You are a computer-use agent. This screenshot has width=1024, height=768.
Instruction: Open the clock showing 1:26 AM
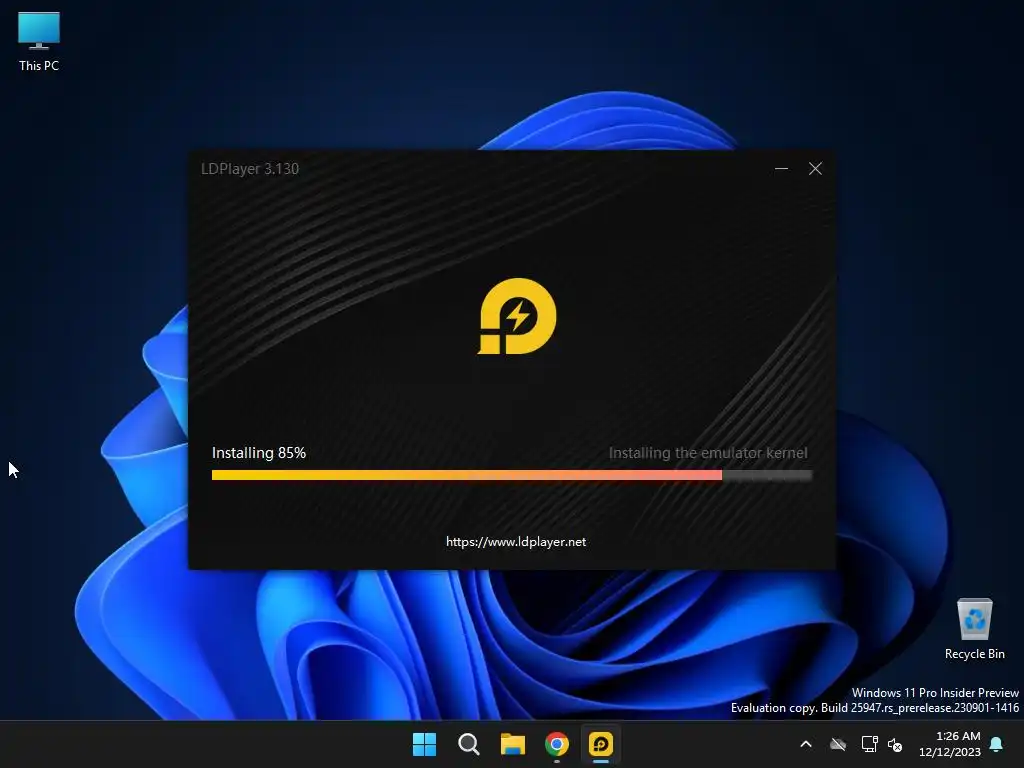(x=950, y=744)
